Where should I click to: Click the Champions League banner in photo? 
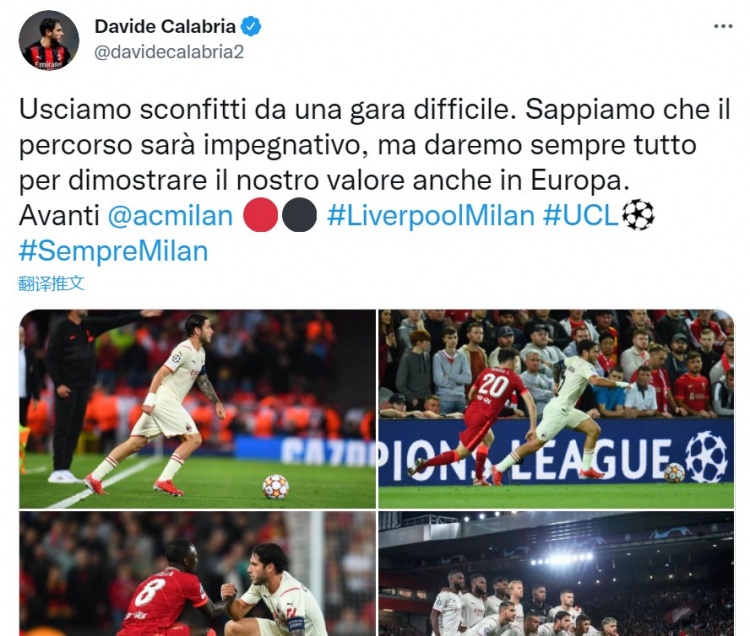click(x=556, y=451)
